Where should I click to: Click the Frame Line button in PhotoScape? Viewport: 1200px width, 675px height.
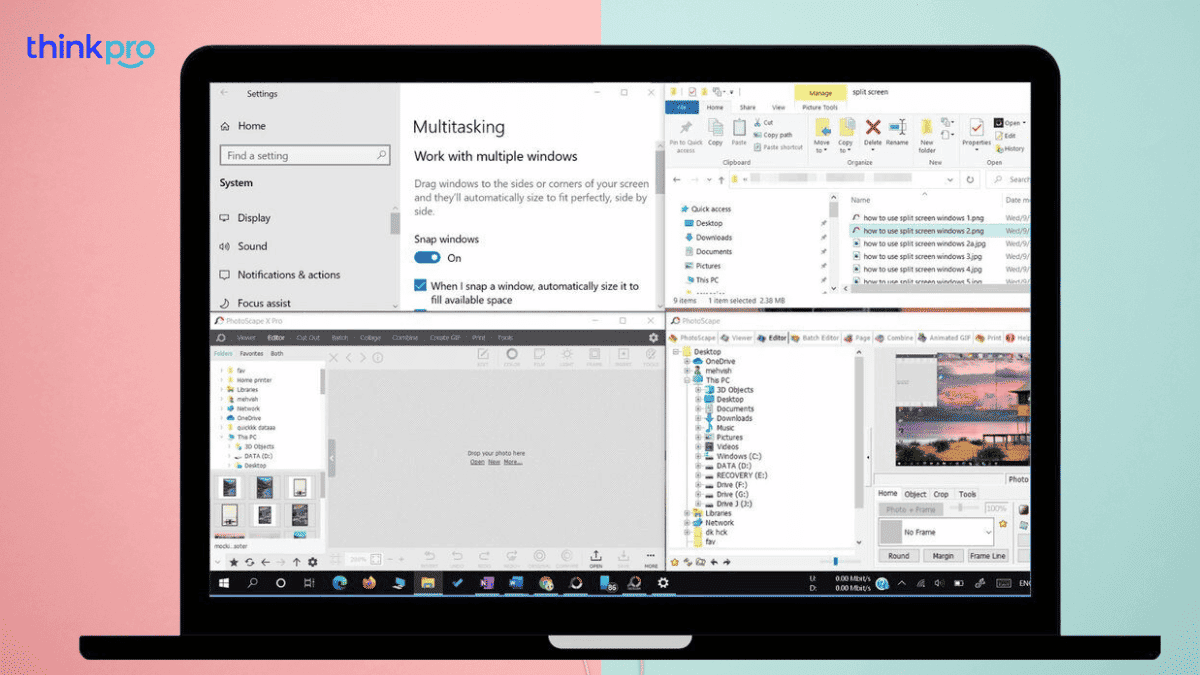(x=988, y=556)
